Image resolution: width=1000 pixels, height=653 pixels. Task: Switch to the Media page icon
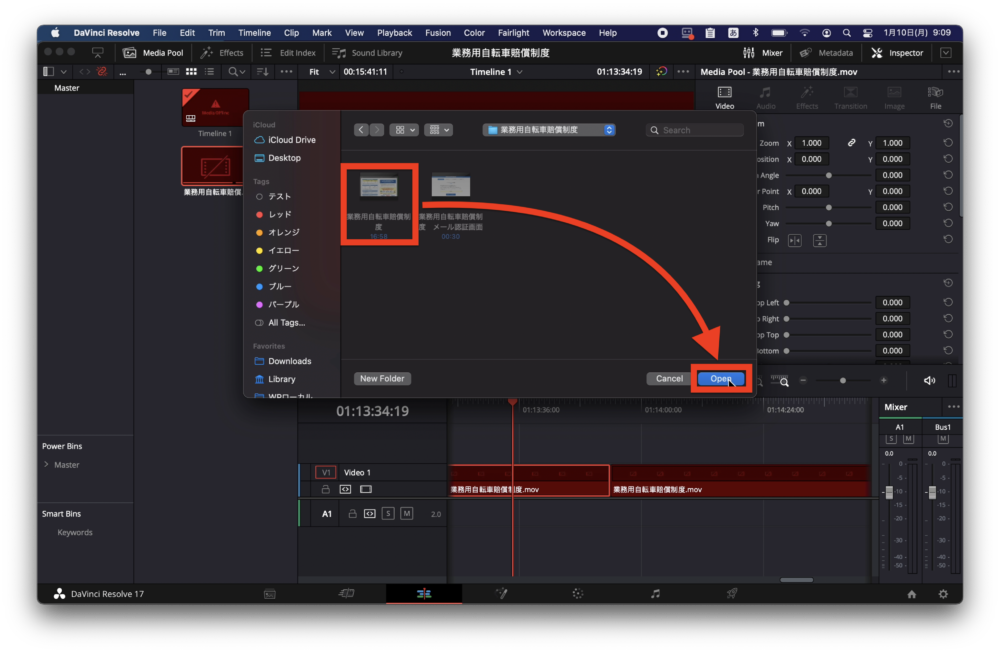[x=270, y=594]
